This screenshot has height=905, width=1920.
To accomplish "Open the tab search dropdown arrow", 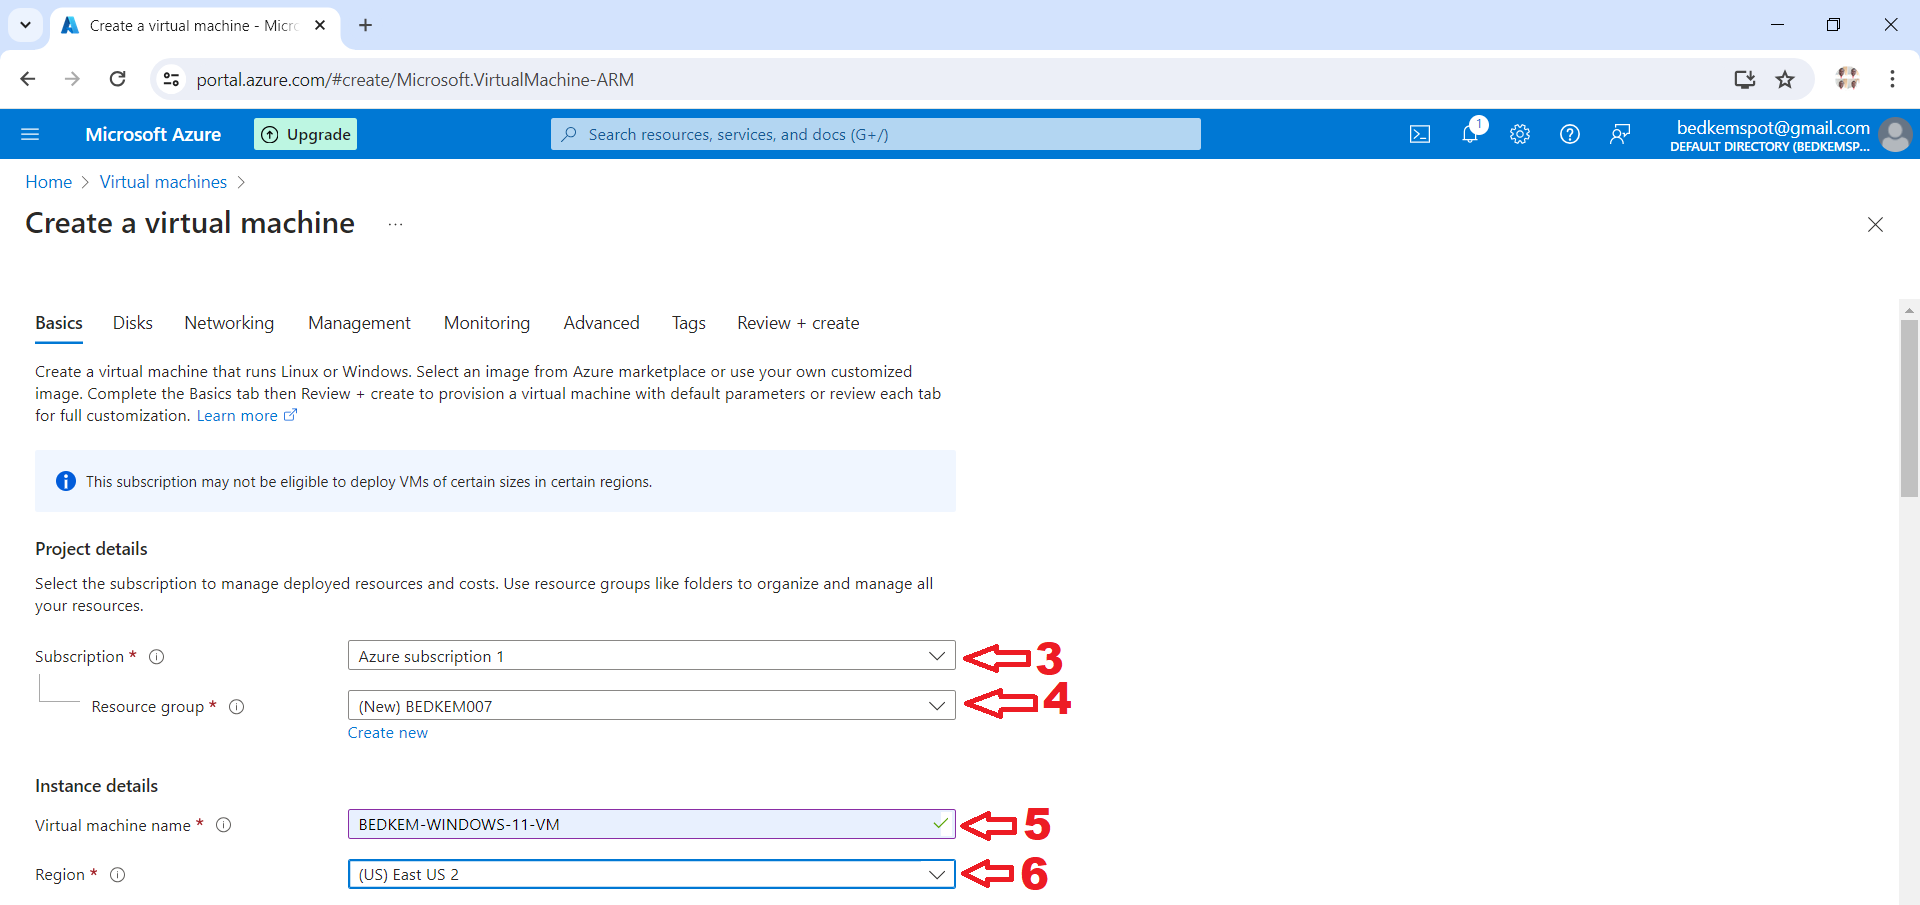I will (25, 25).
